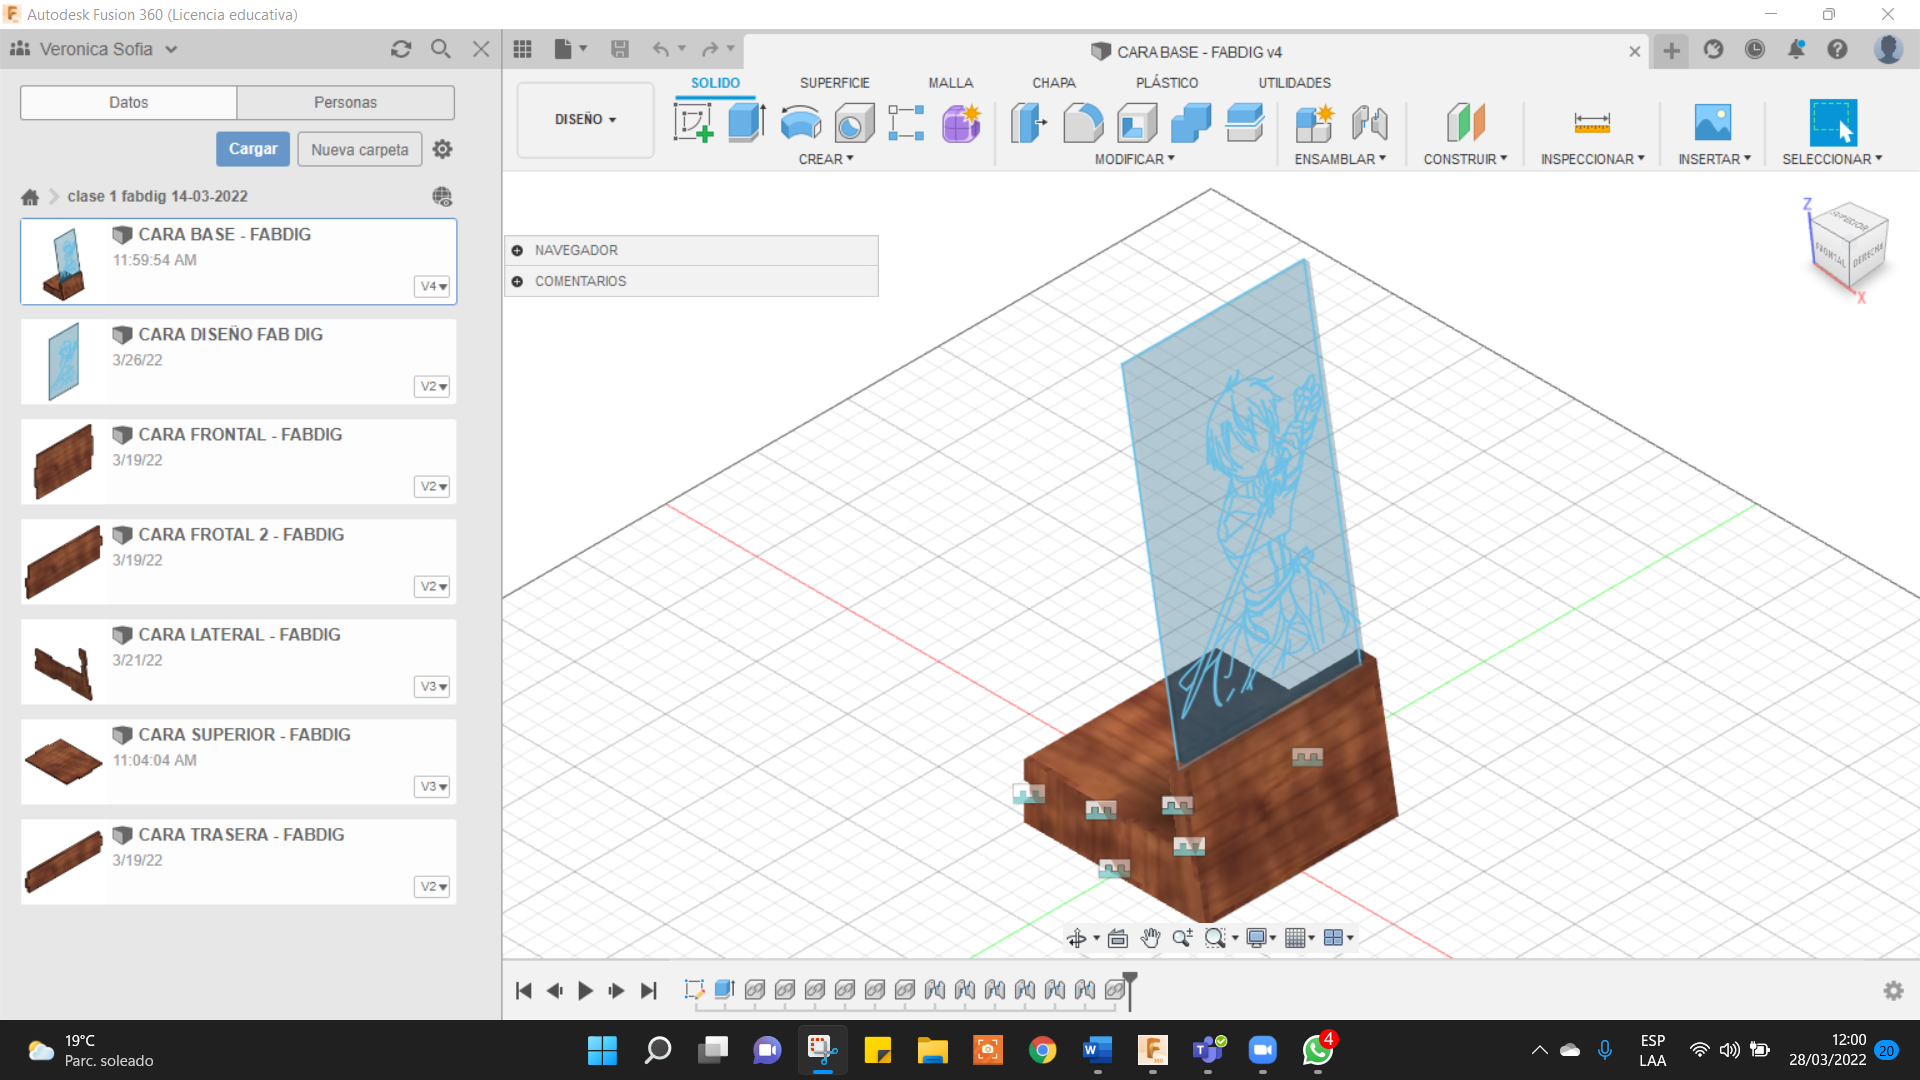Open the Offset Plane construct tool

click(1465, 123)
